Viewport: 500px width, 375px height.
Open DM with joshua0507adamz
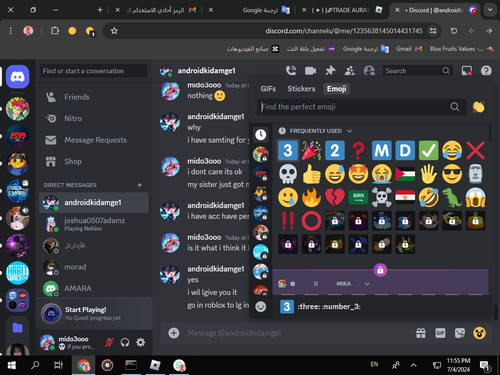coord(93,224)
